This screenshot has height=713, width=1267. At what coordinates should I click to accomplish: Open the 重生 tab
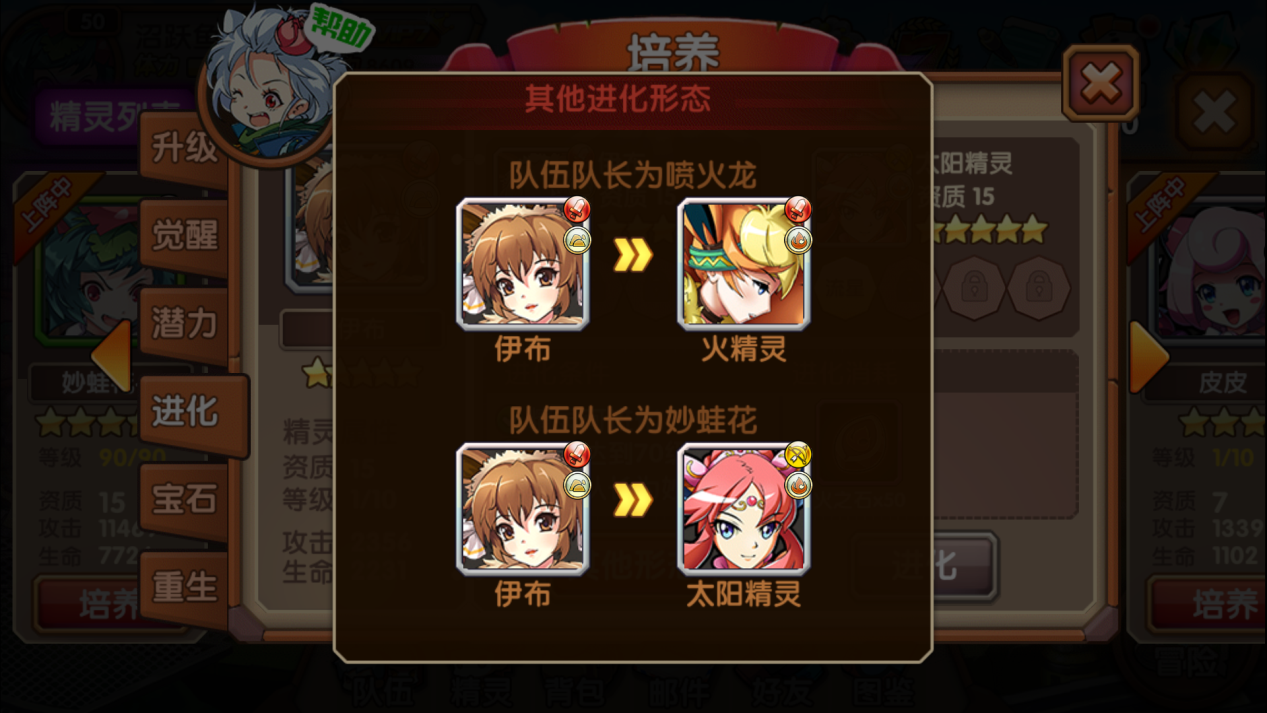coord(184,588)
